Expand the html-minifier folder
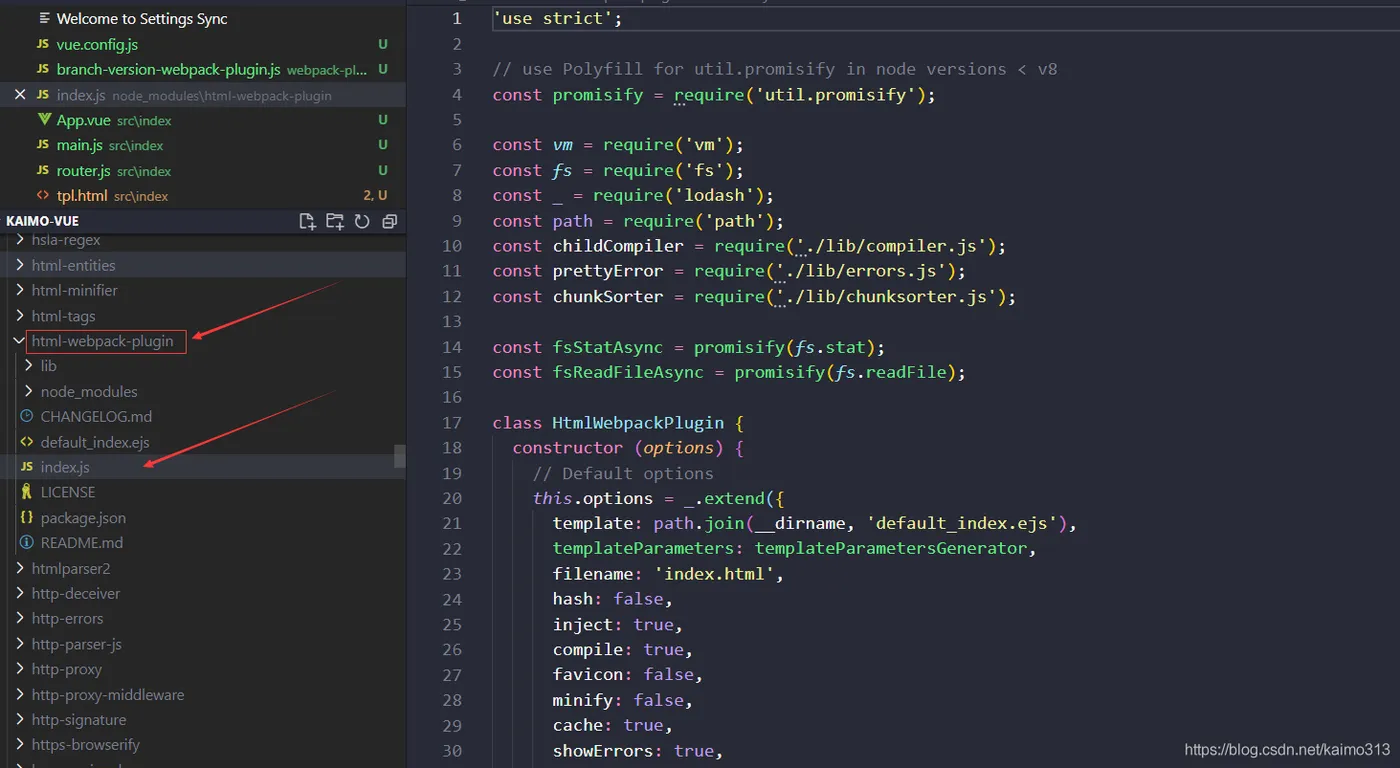The height and width of the screenshot is (768, 1400). point(19,290)
